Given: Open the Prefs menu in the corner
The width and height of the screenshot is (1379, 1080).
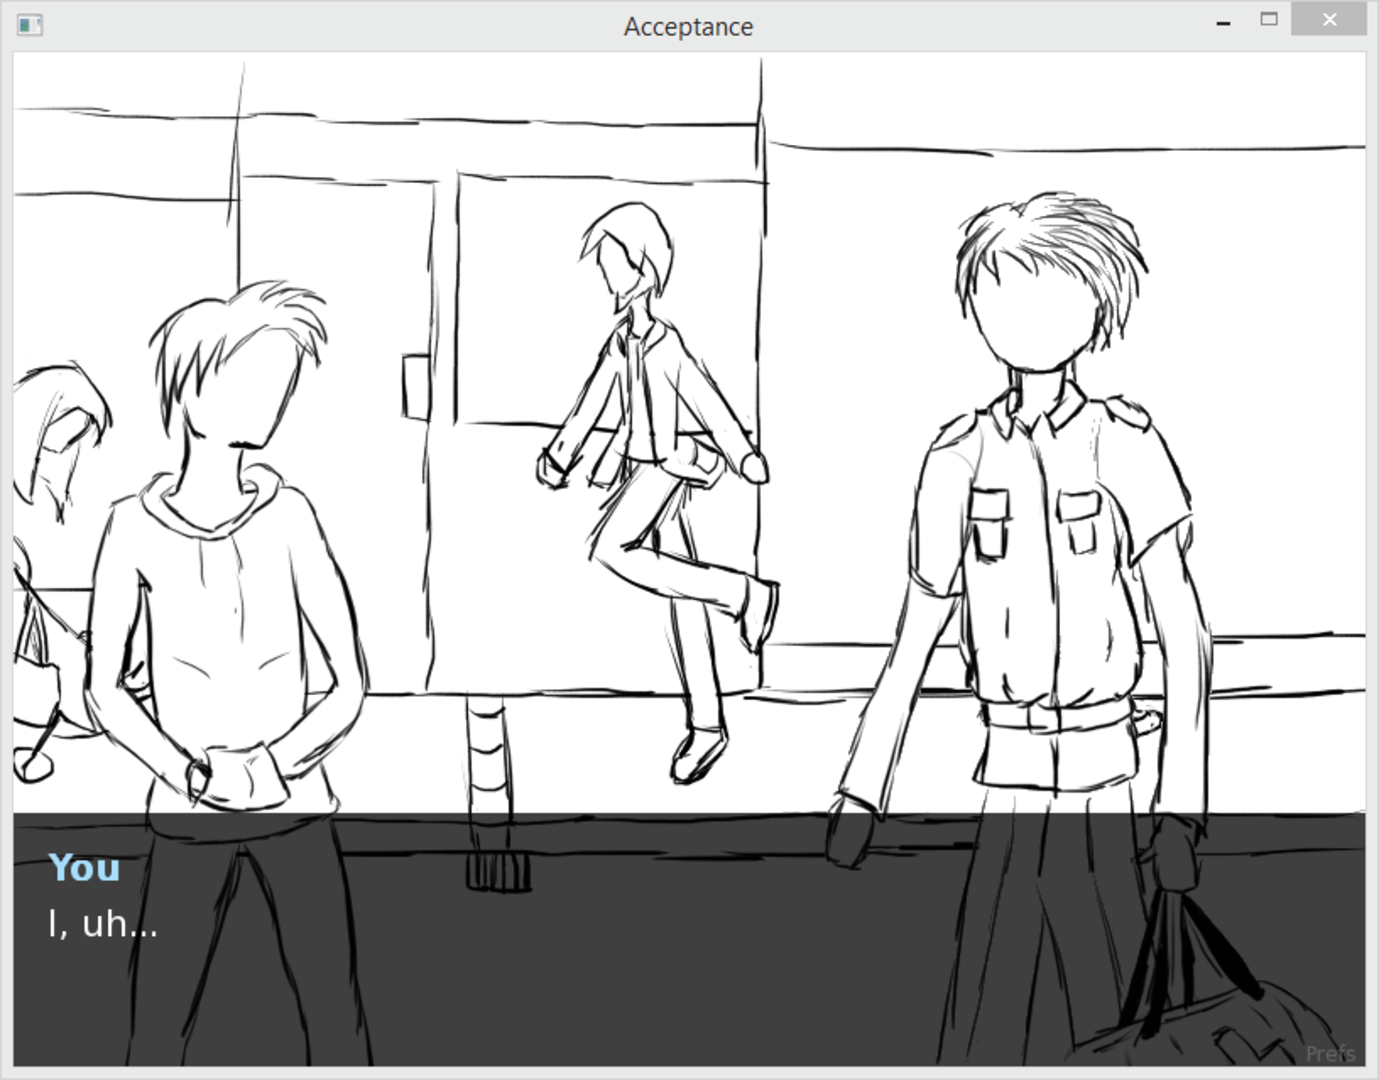Looking at the screenshot, I should [x=1329, y=1053].
